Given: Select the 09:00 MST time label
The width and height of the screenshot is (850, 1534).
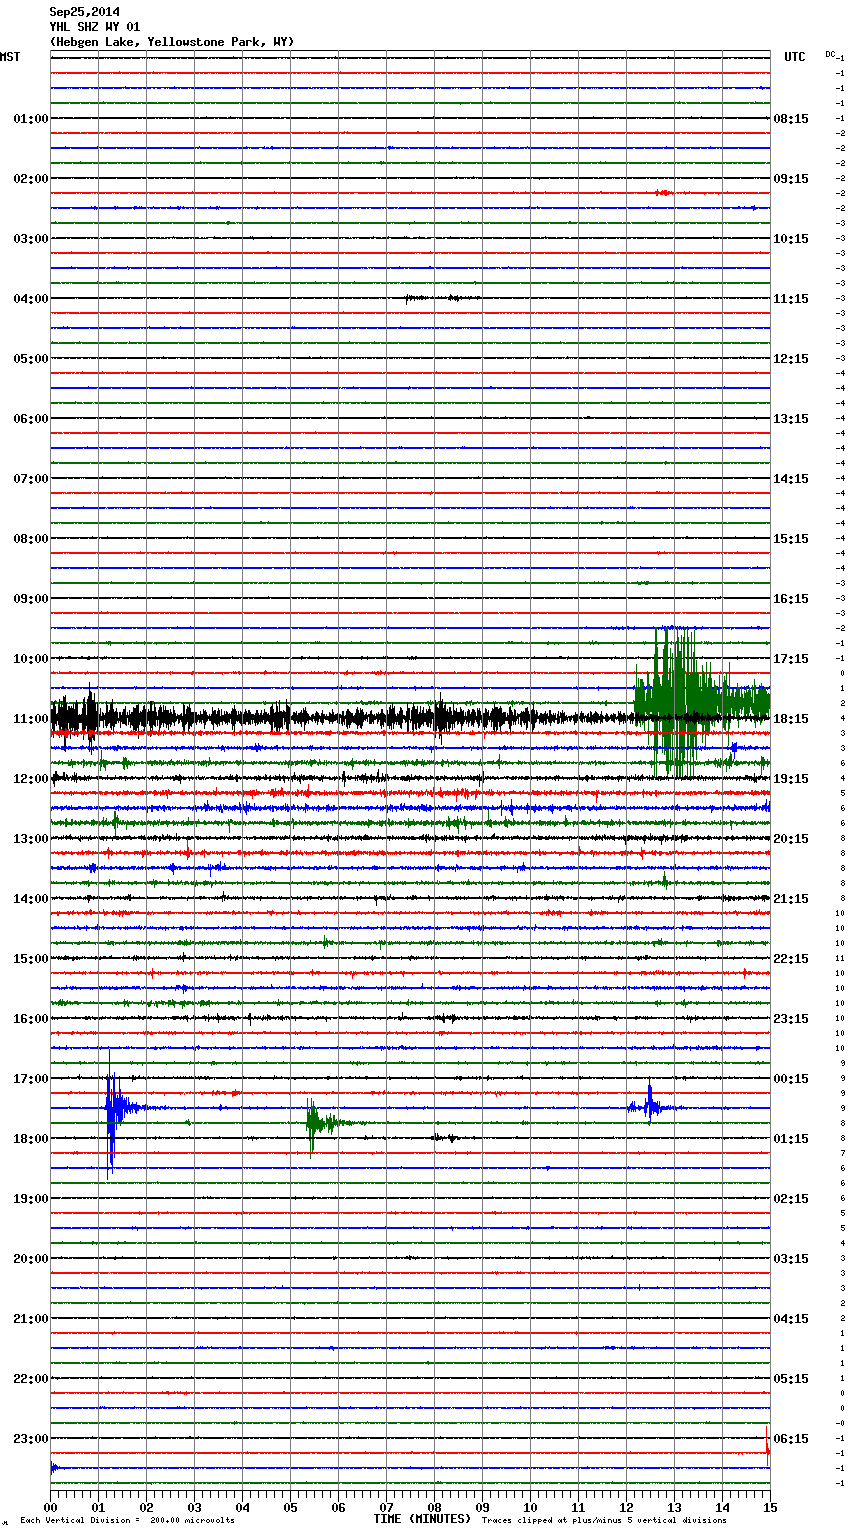Looking at the screenshot, I should pos(30,599).
